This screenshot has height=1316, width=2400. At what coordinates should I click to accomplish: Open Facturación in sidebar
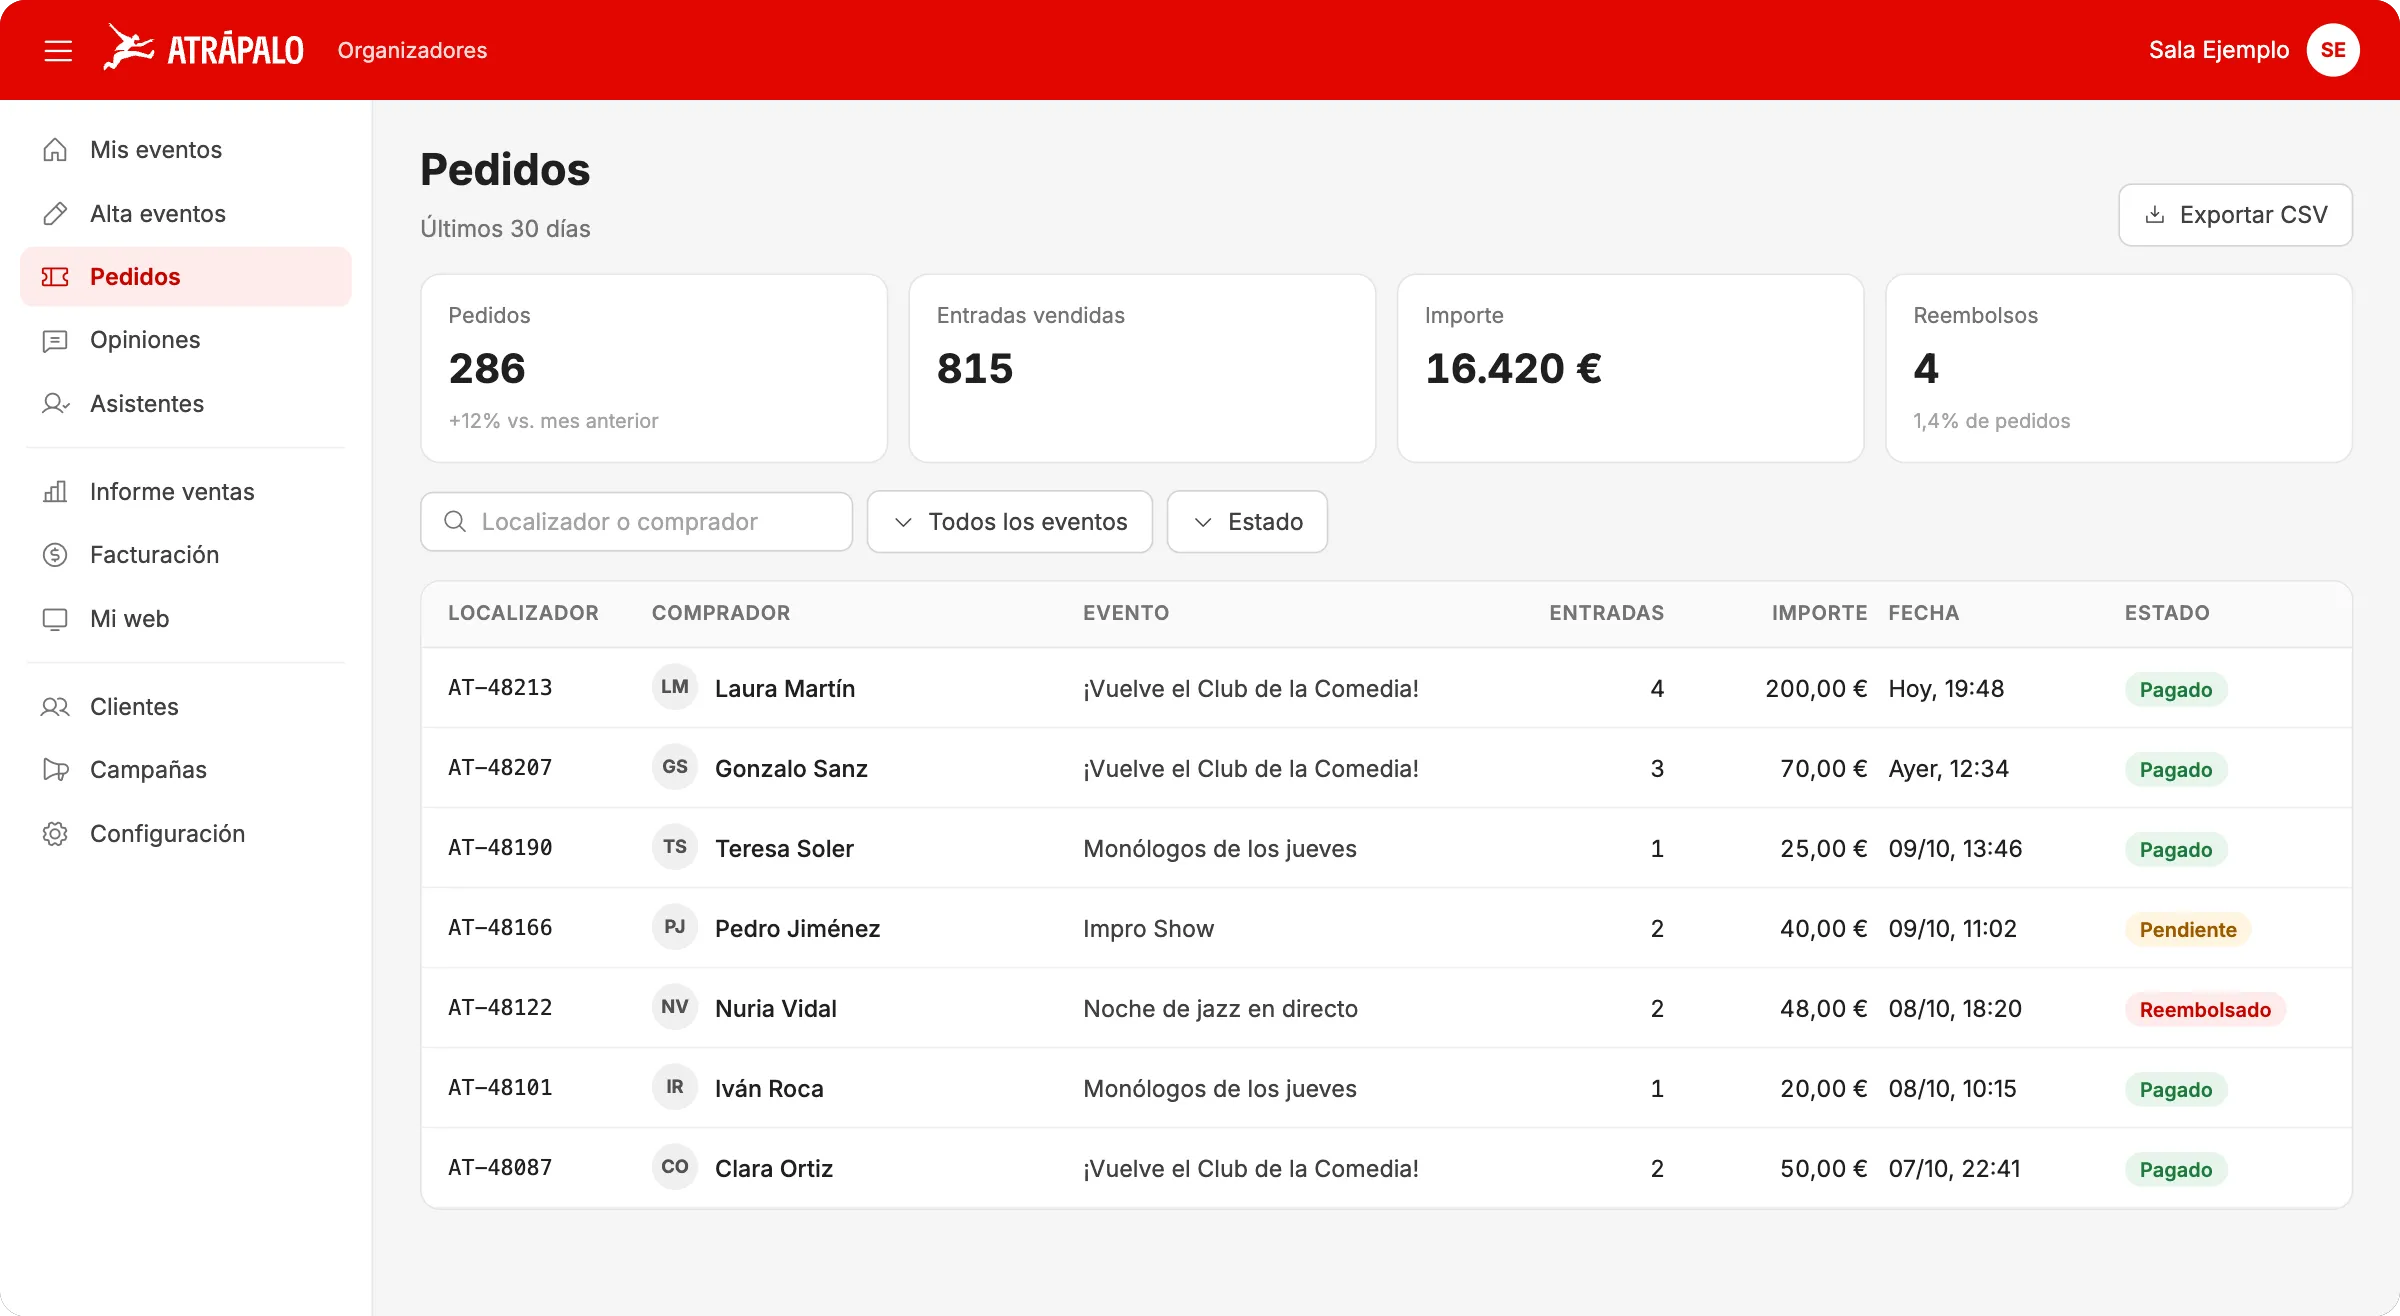pyautogui.click(x=186, y=555)
